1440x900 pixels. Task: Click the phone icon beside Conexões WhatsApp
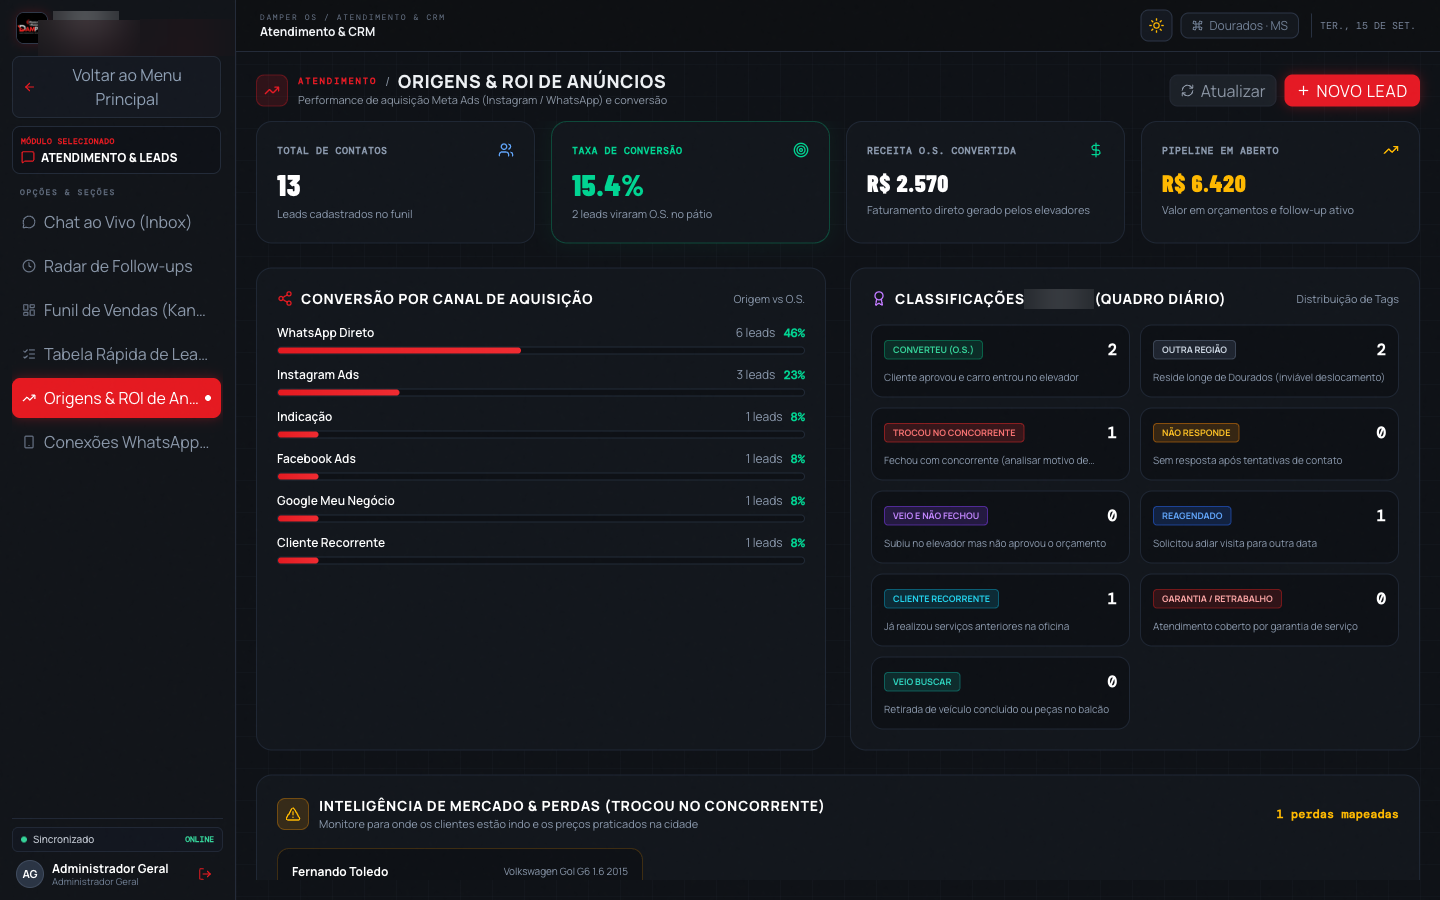(x=29, y=442)
